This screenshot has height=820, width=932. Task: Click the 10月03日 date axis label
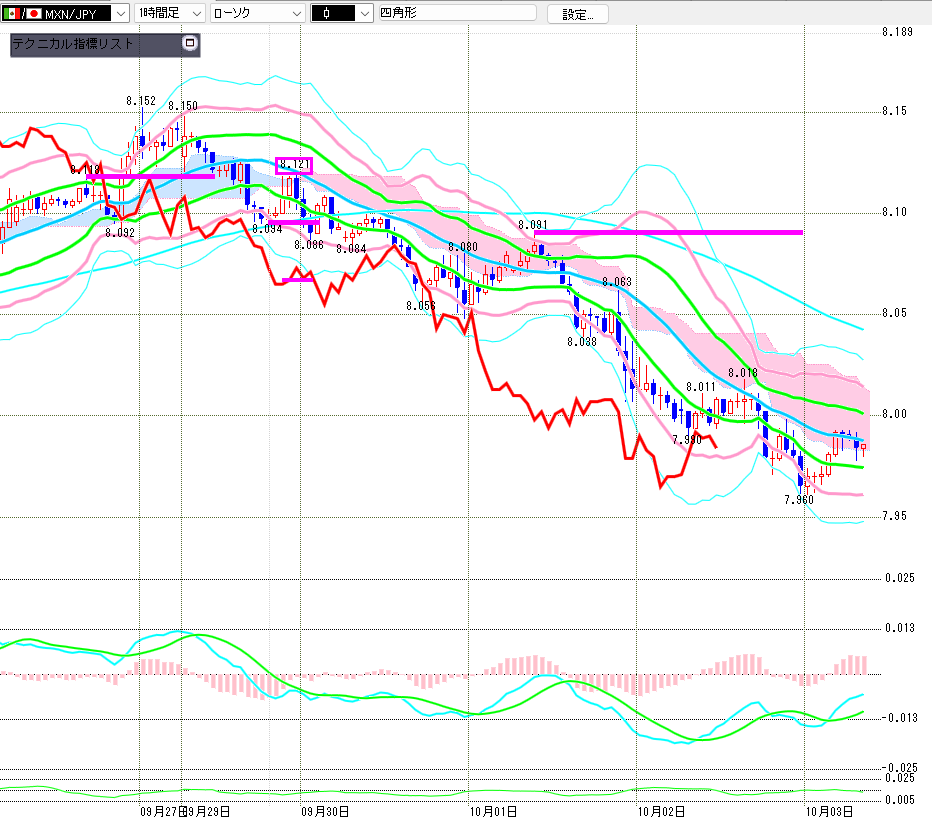(828, 810)
